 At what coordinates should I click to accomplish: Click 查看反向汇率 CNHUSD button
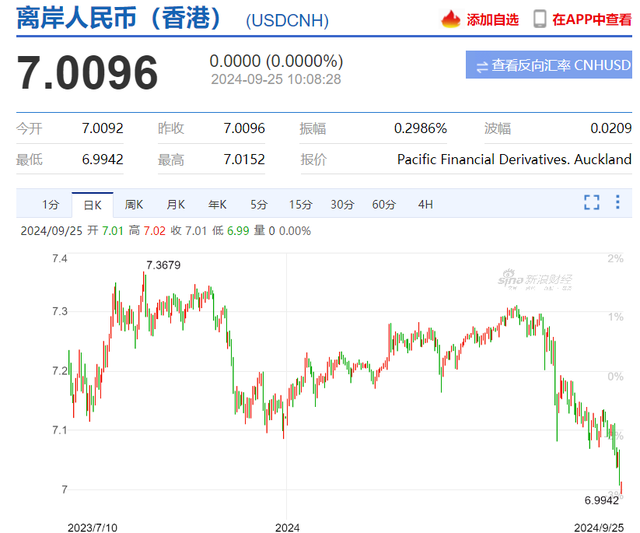pyautogui.click(x=549, y=65)
